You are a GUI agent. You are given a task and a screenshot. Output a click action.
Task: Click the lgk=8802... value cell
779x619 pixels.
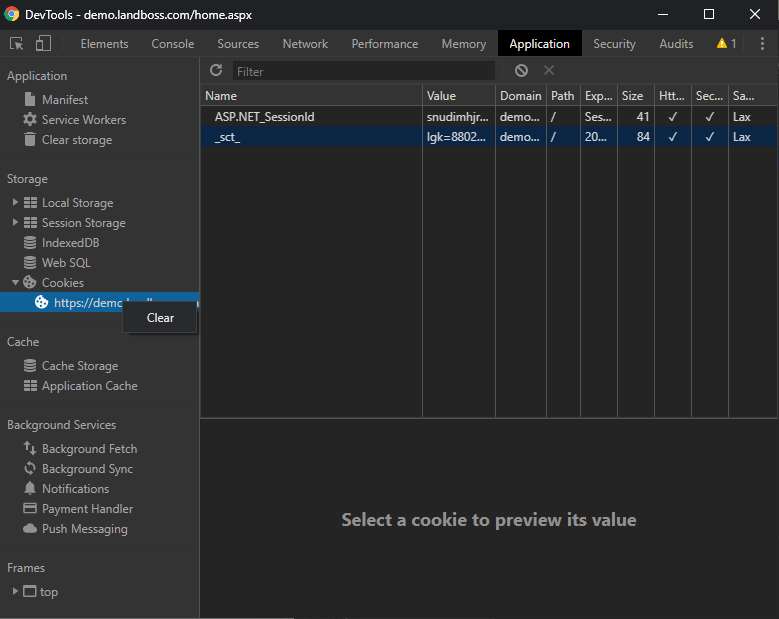coord(459,137)
